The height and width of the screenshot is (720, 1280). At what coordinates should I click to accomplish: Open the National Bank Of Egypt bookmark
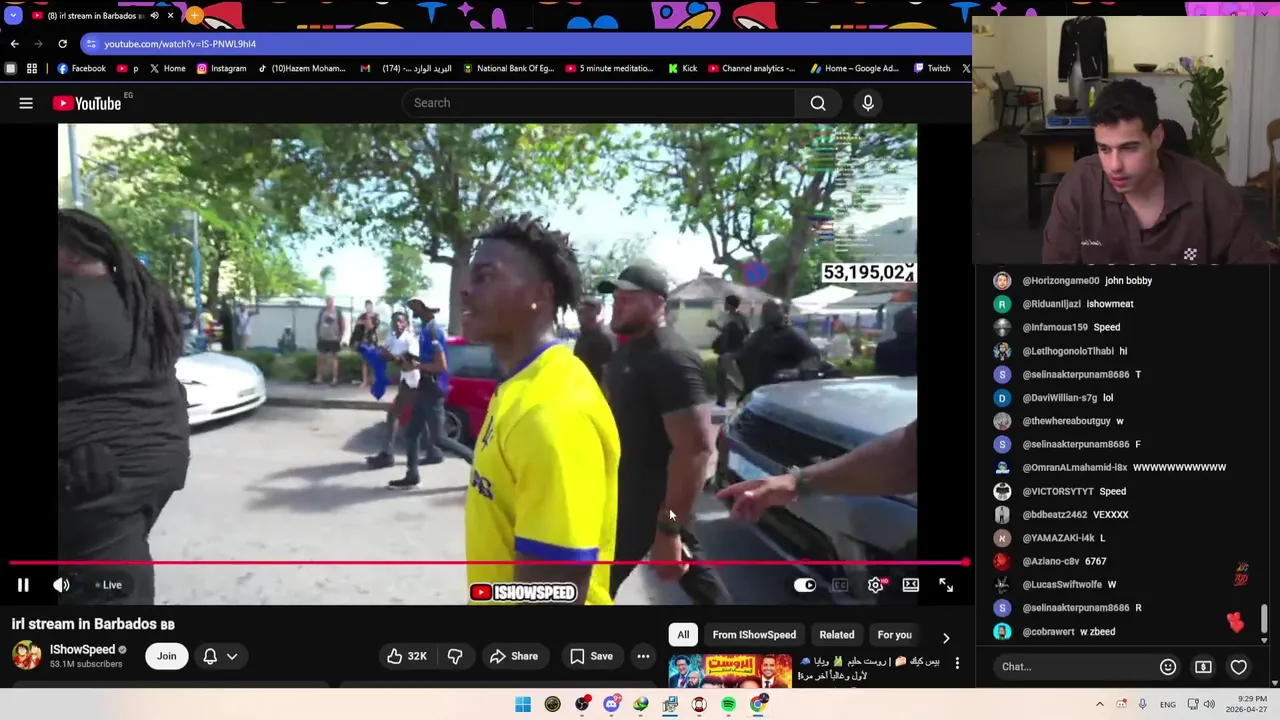(507, 69)
